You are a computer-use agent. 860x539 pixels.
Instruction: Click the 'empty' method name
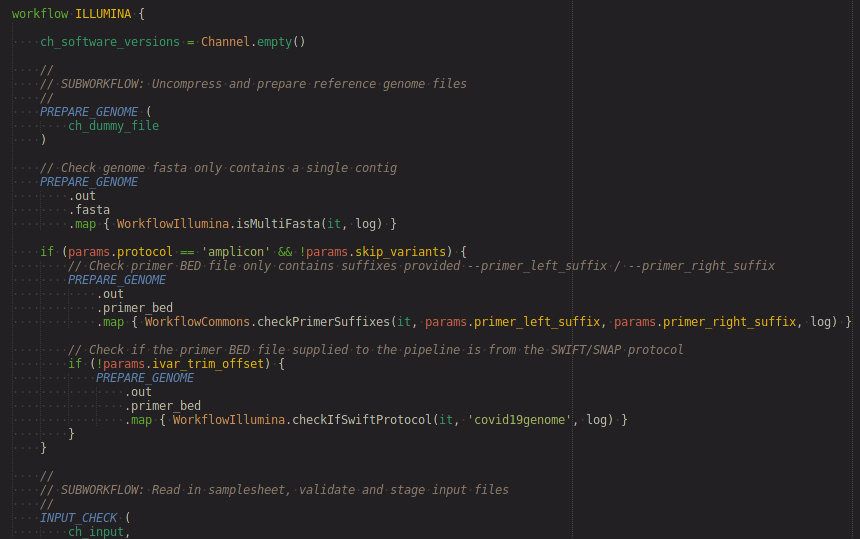(274, 42)
